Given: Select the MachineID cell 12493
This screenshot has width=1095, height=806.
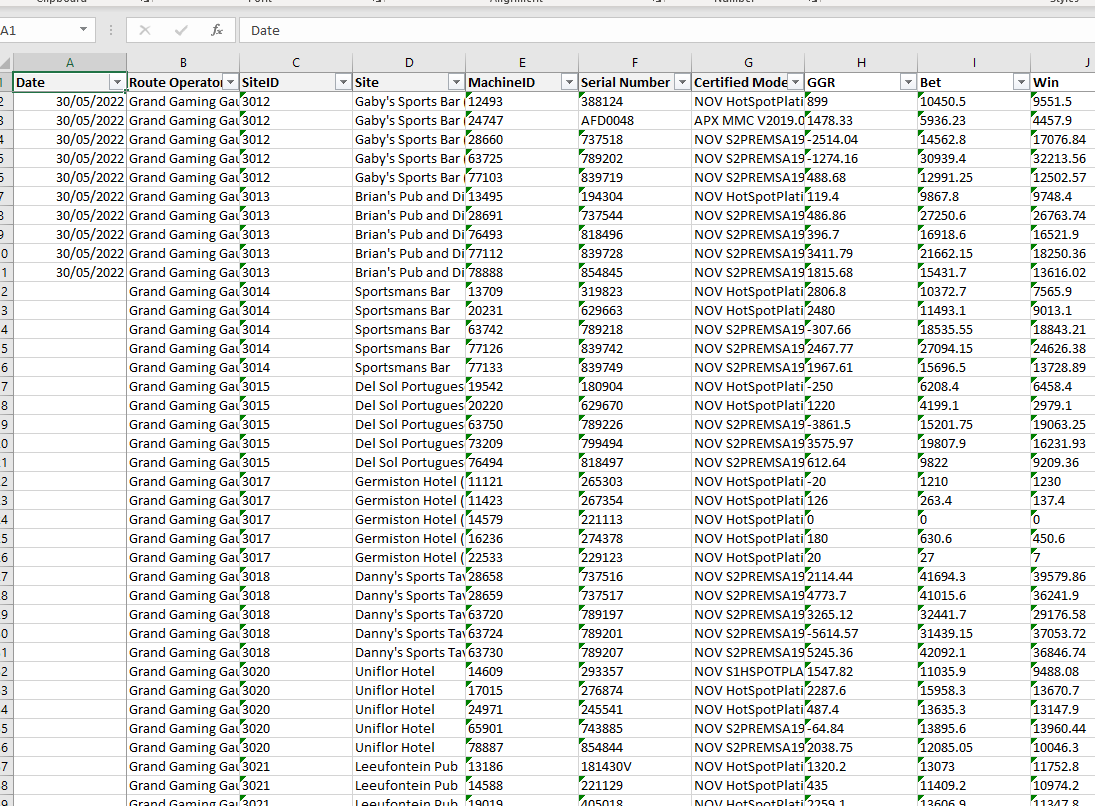Looking at the screenshot, I should point(522,101).
